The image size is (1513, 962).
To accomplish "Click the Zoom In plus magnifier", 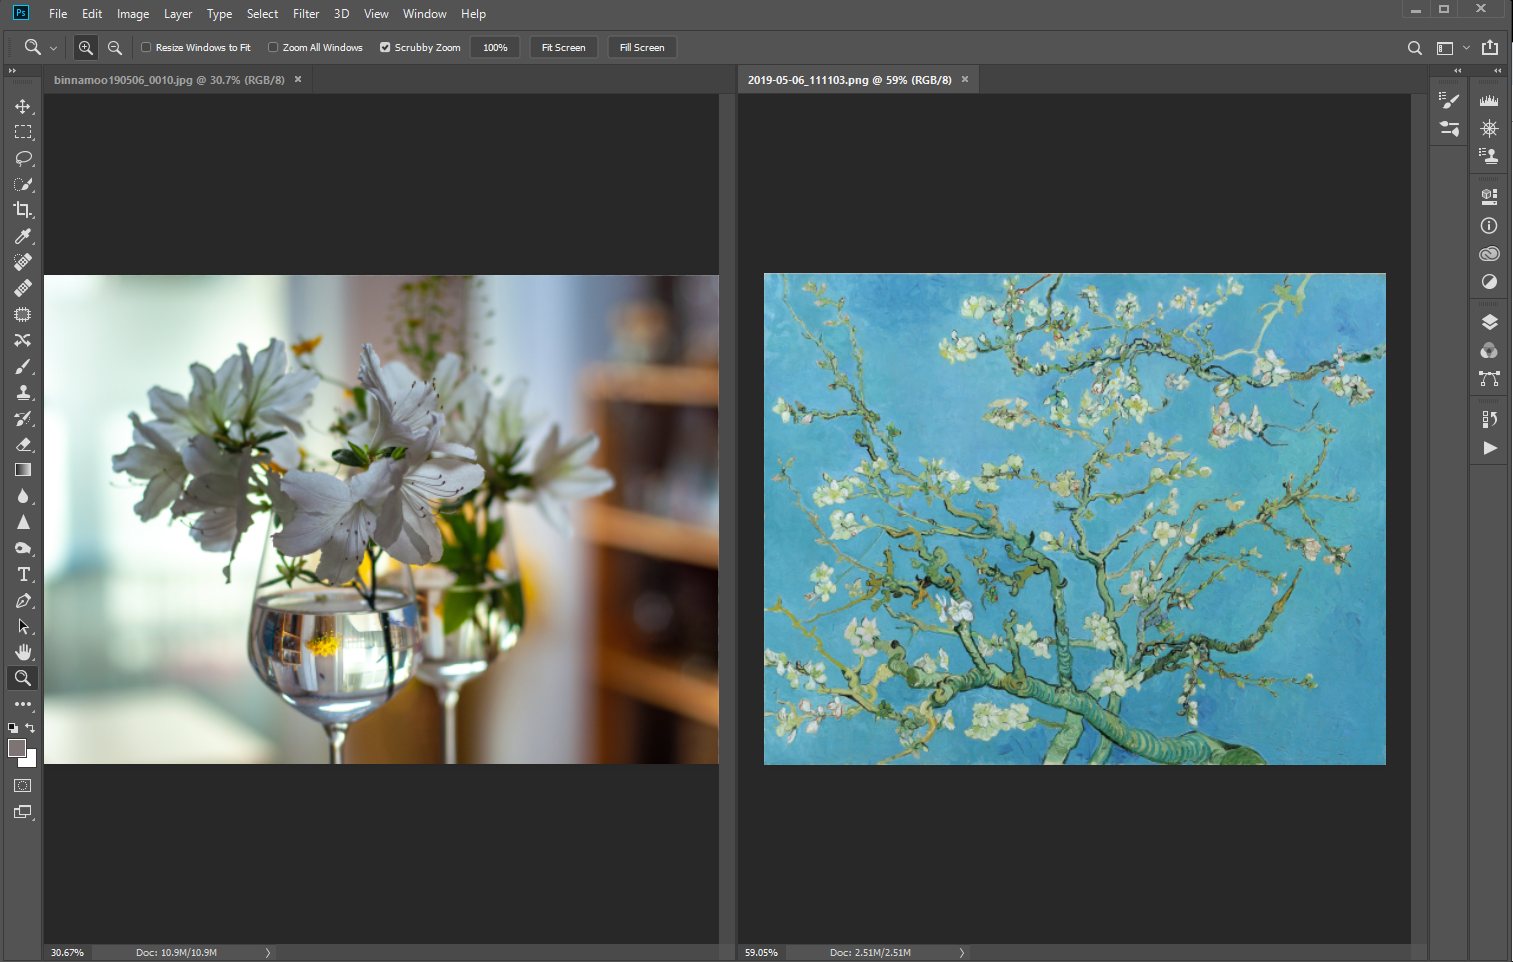I will (x=86, y=47).
